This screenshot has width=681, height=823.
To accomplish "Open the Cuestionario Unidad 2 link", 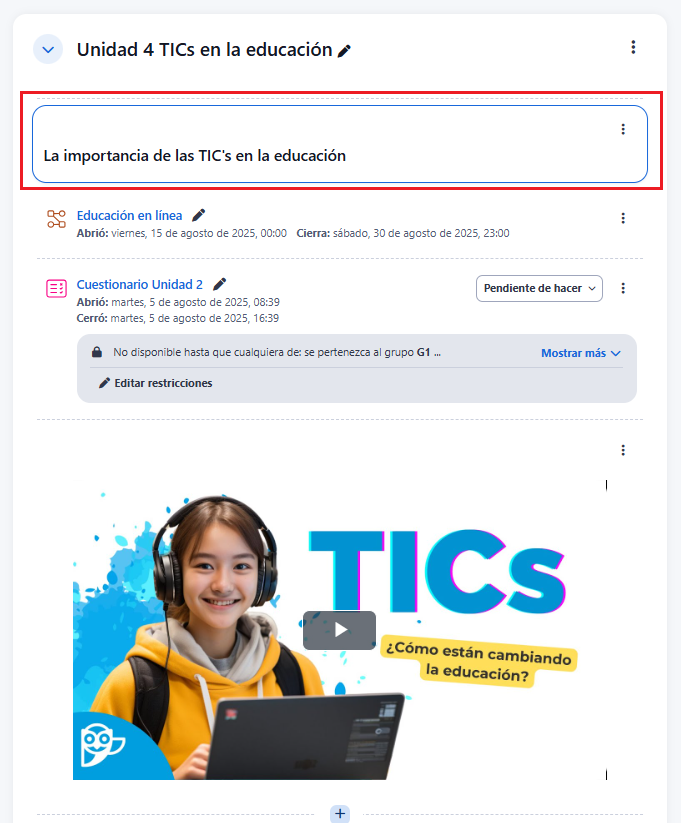I will pyautogui.click(x=140, y=284).
